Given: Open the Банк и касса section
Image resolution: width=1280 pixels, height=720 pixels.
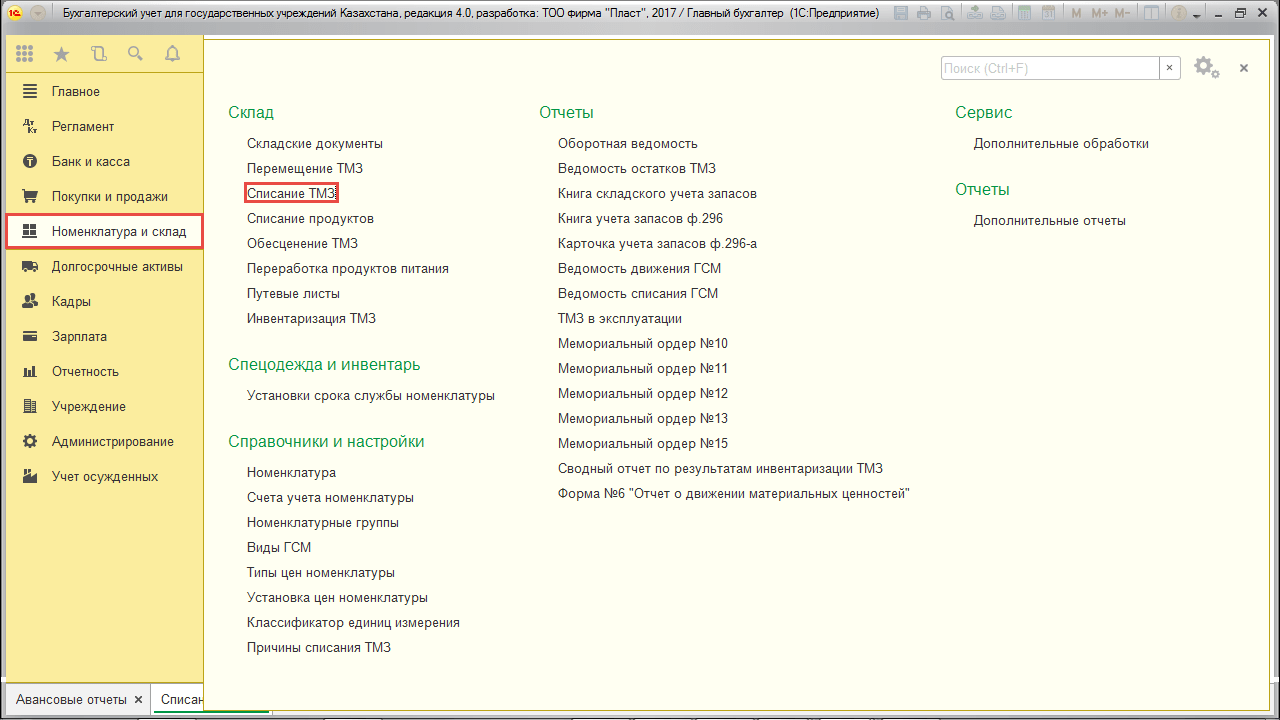Looking at the screenshot, I should click(90, 161).
